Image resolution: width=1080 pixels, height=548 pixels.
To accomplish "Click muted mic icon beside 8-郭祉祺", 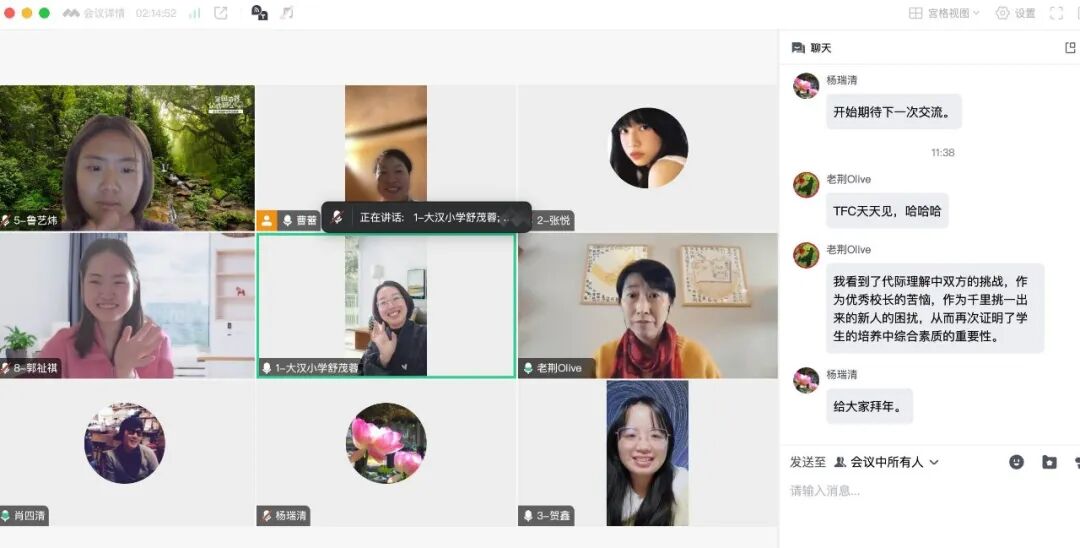I will click(x=6, y=368).
